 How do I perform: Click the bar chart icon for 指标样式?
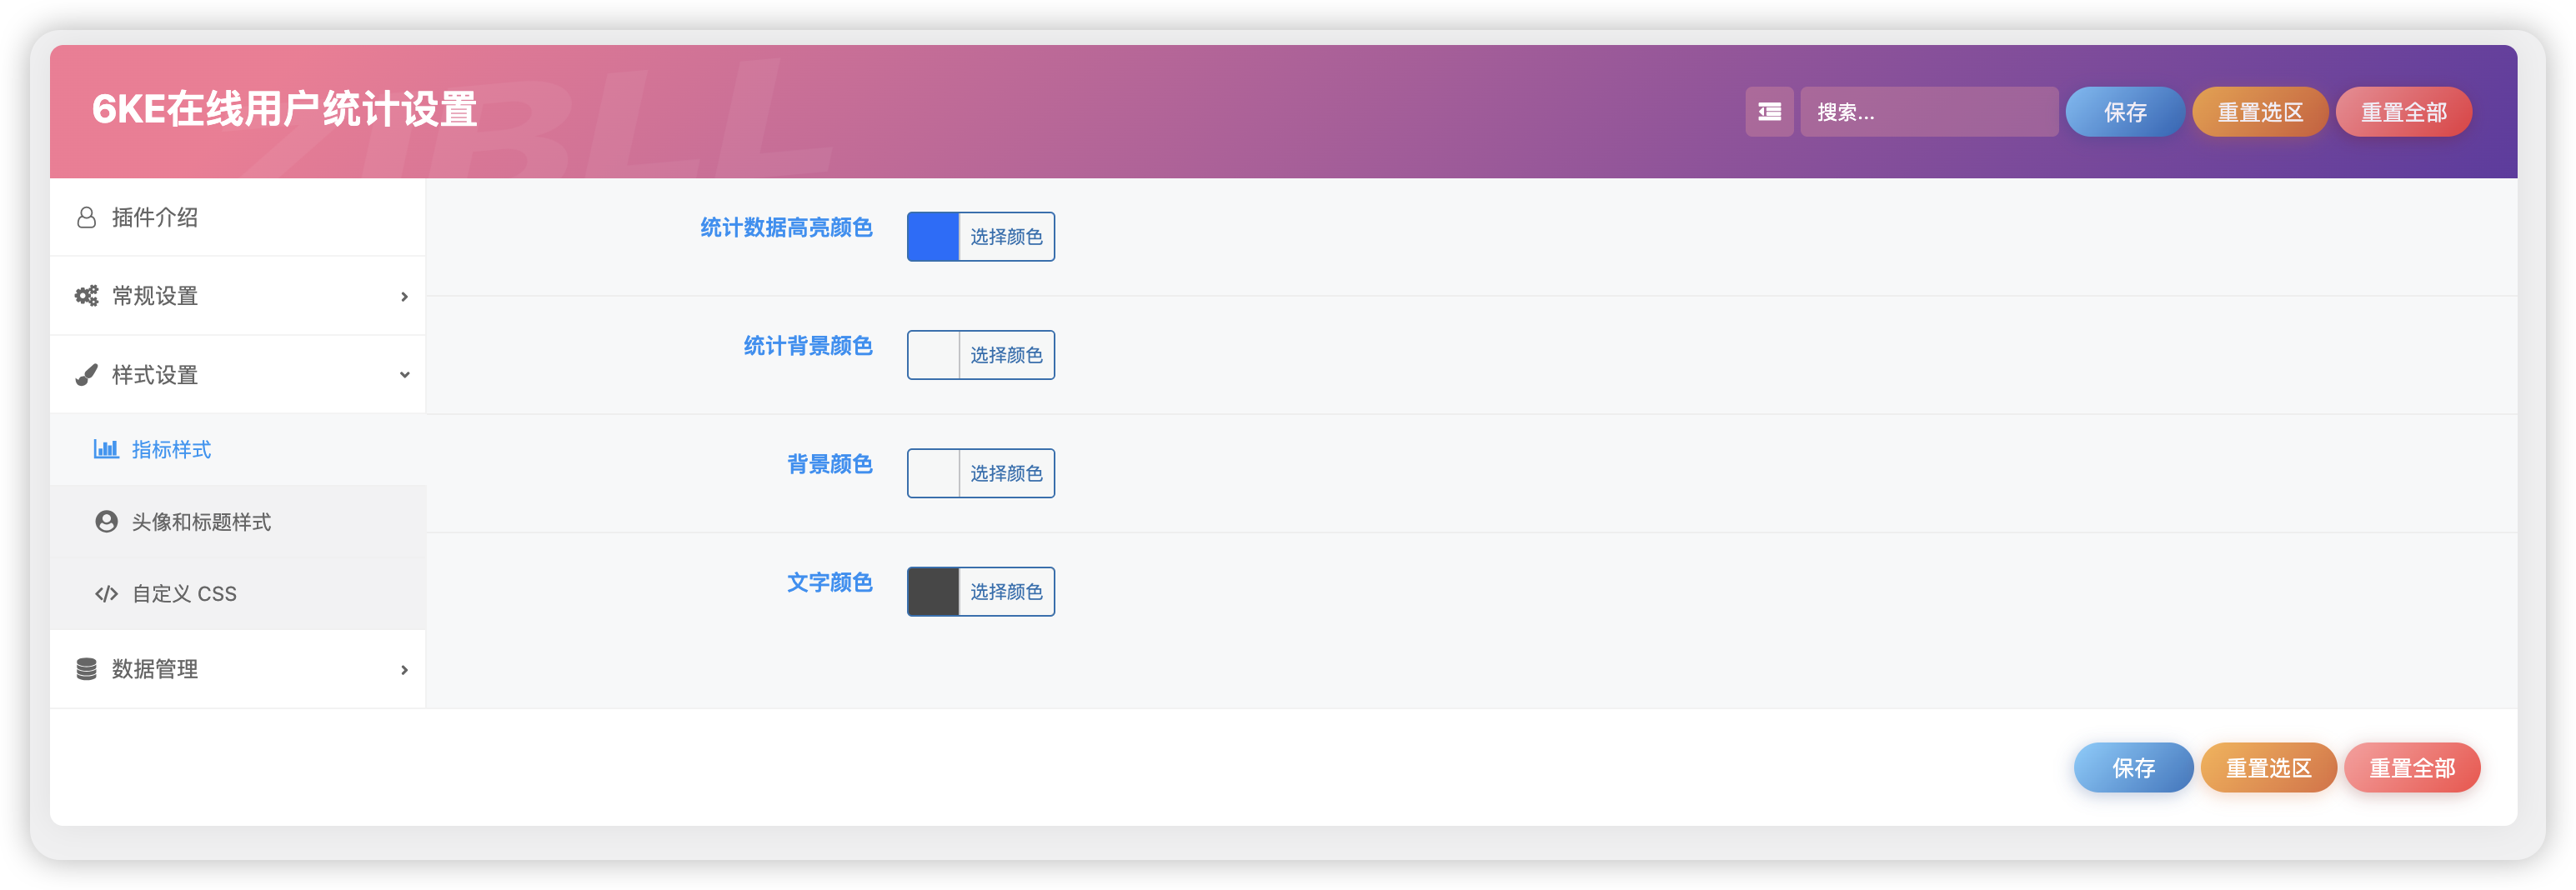106,449
